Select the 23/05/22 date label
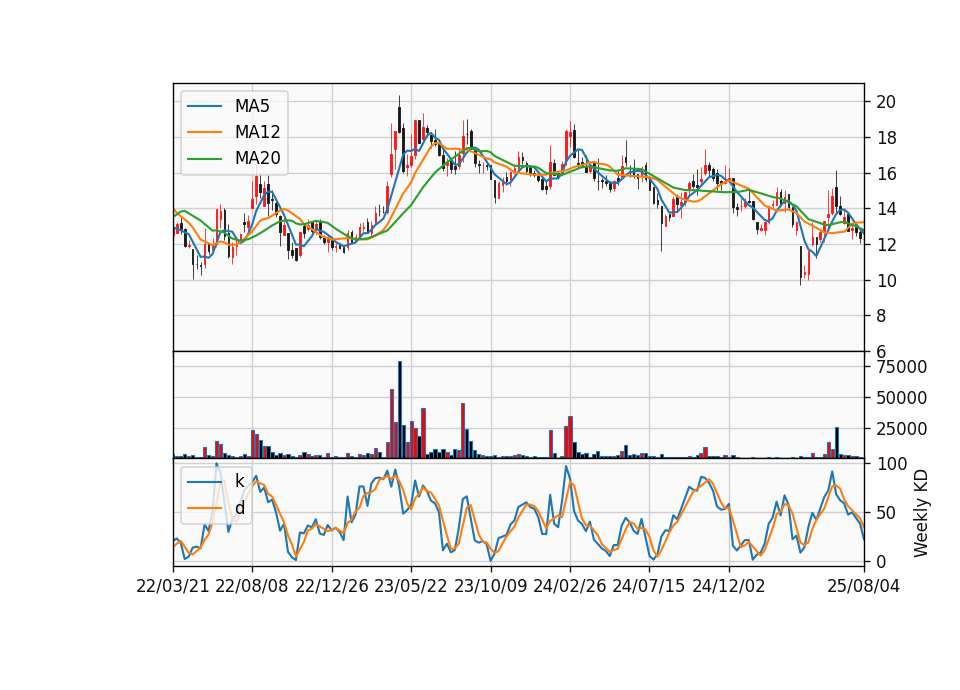The image size is (960, 690). point(411,586)
